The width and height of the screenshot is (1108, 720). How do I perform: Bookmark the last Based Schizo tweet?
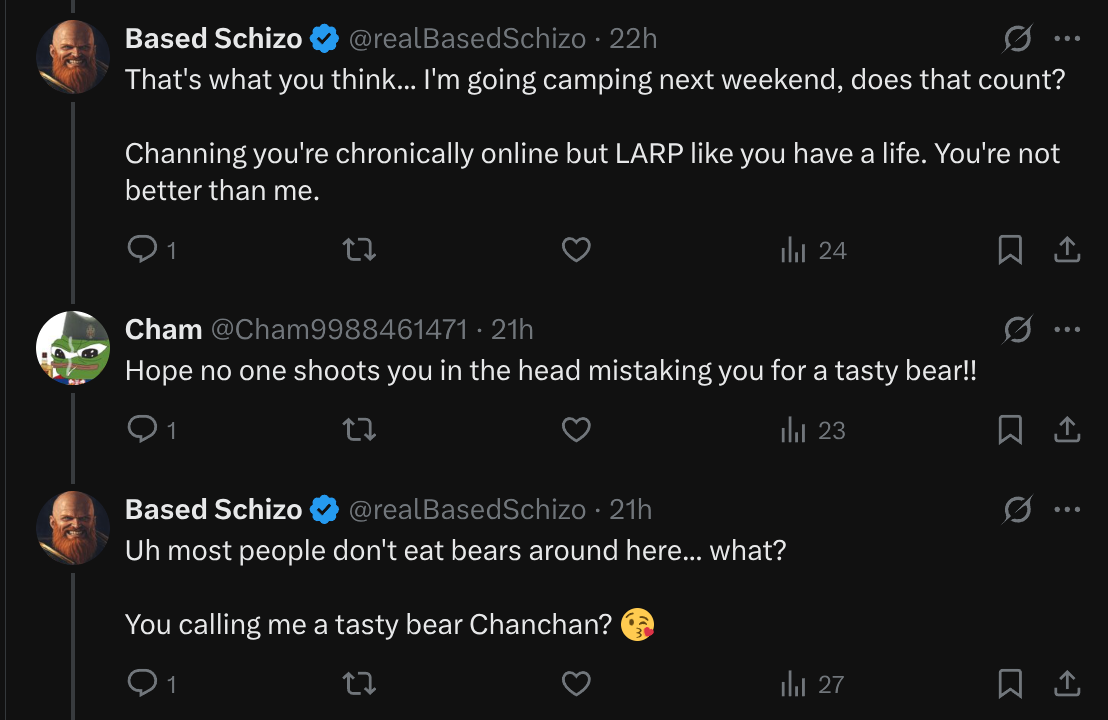click(1010, 684)
